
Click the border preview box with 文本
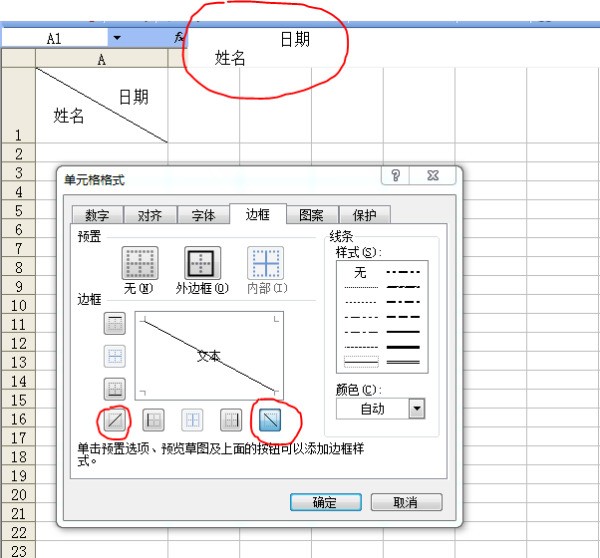click(x=209, y=354)
